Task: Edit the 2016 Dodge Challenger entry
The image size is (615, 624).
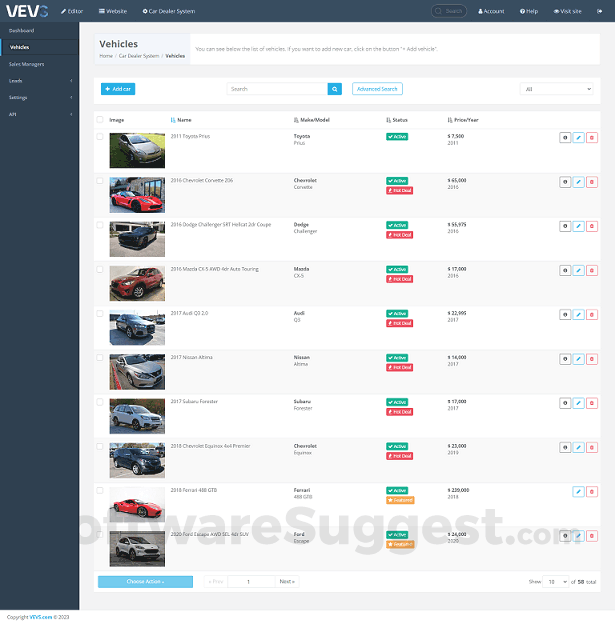Action: pos(578,226)
